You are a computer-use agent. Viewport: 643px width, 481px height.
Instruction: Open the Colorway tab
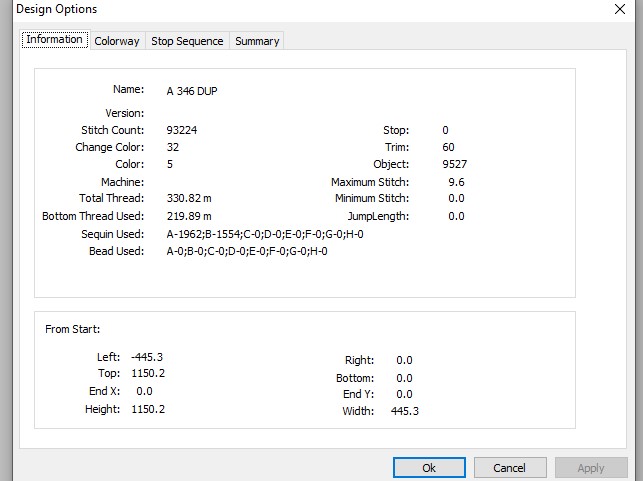pos(117,41)
